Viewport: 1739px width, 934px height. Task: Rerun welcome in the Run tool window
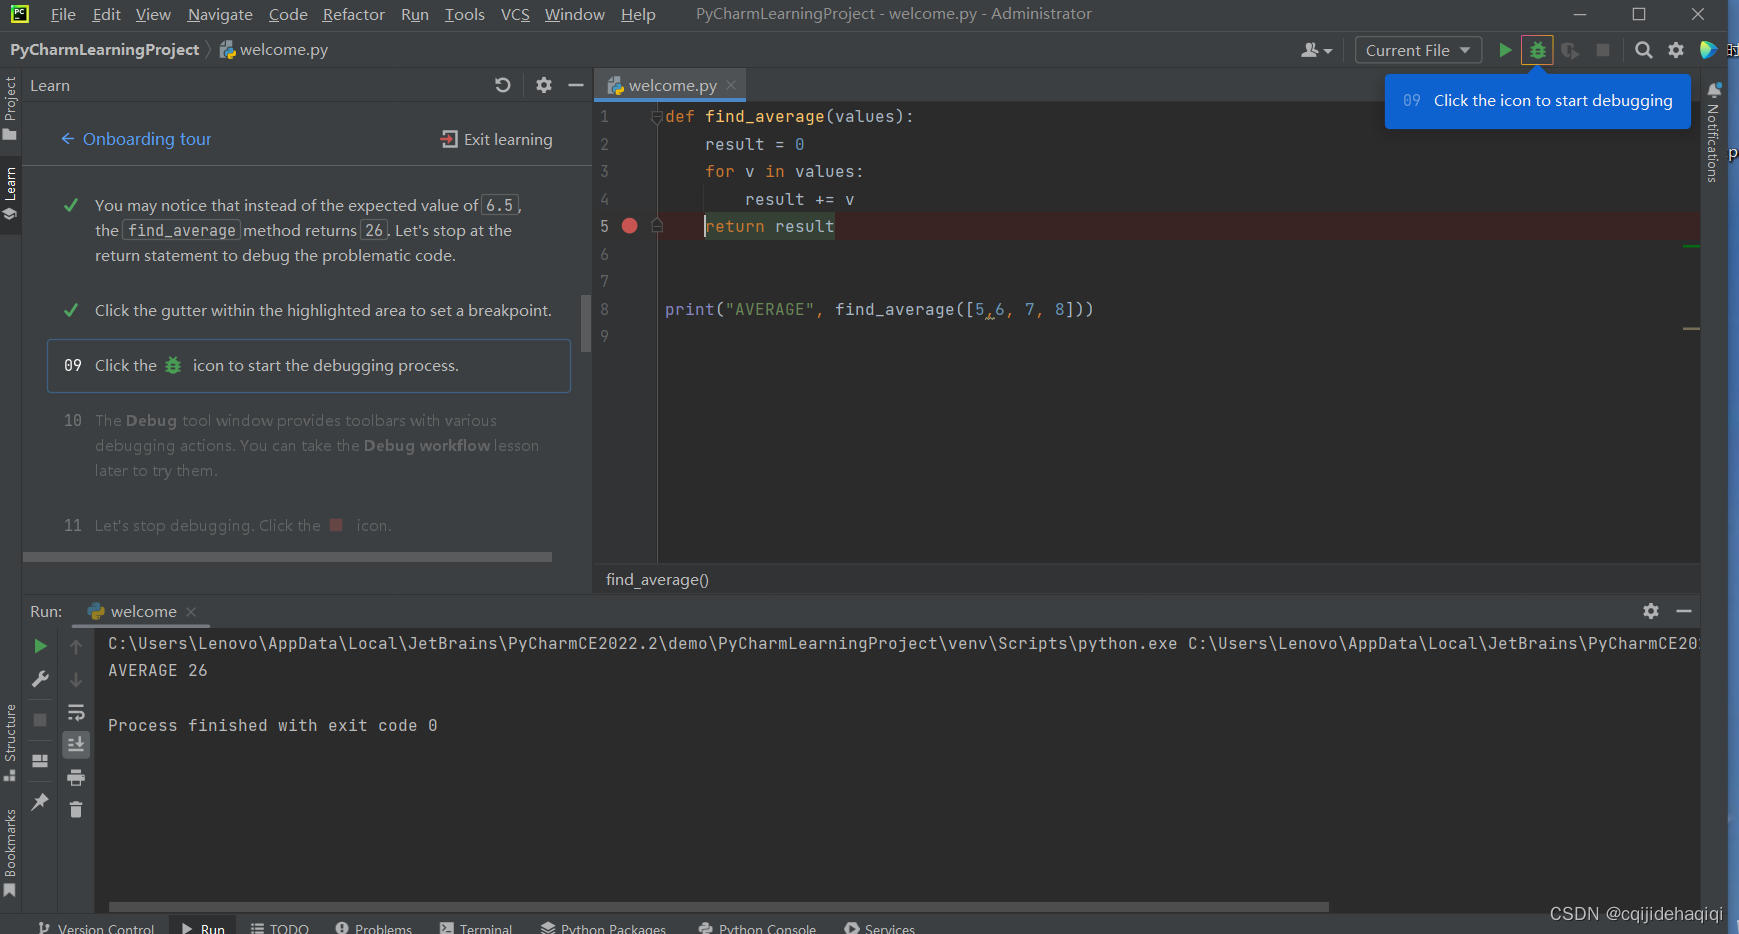coord(40,646)
